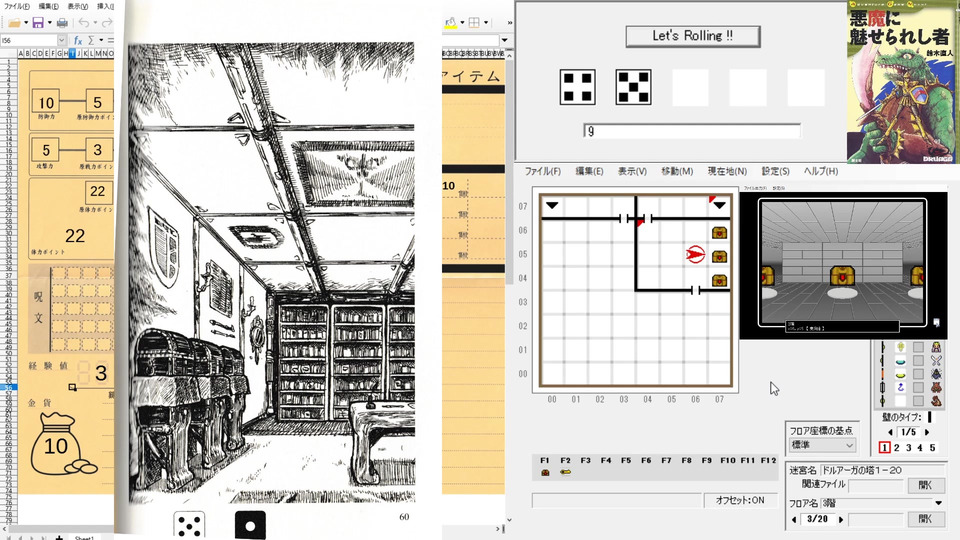Select wall type number 2

(x=897, y=448)
